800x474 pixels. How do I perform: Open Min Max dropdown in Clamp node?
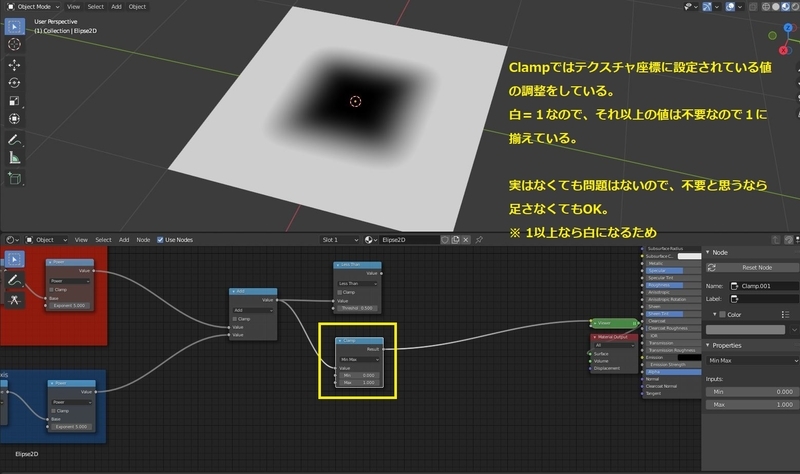pos(360,360)
